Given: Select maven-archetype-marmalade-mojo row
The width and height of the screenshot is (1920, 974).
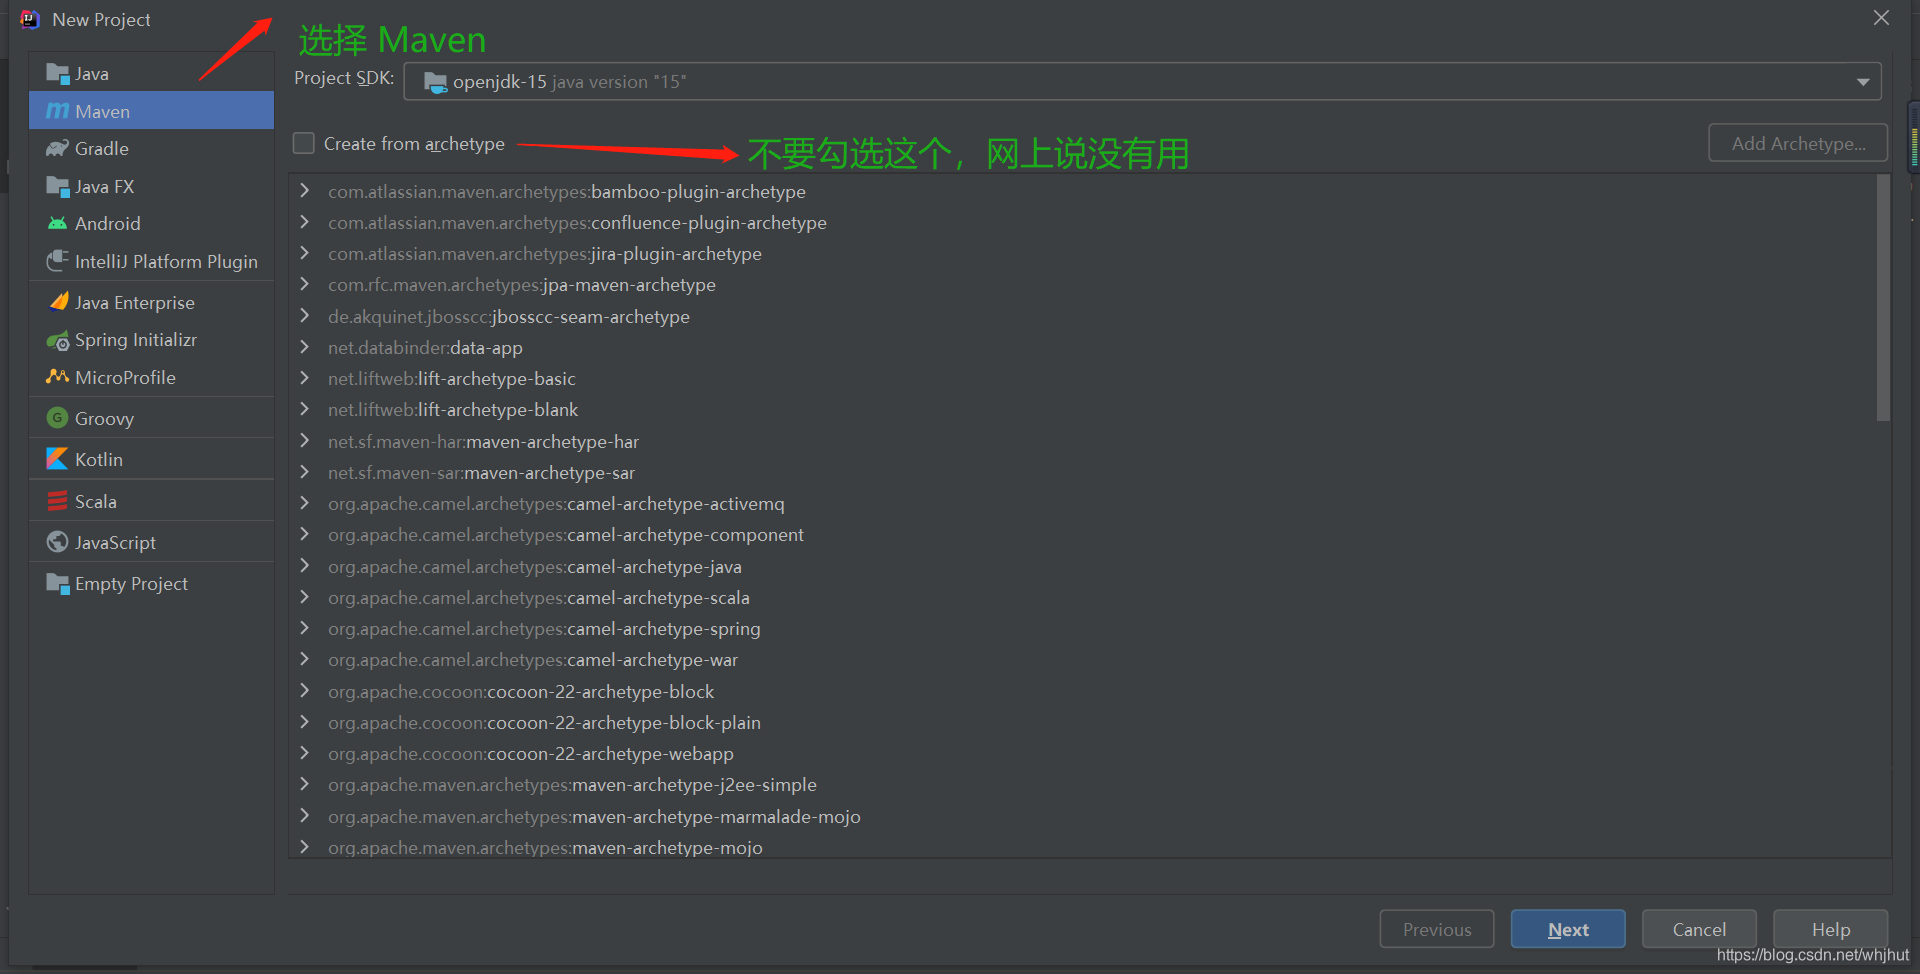Looking at the screenshot, I should [1083, 816].
